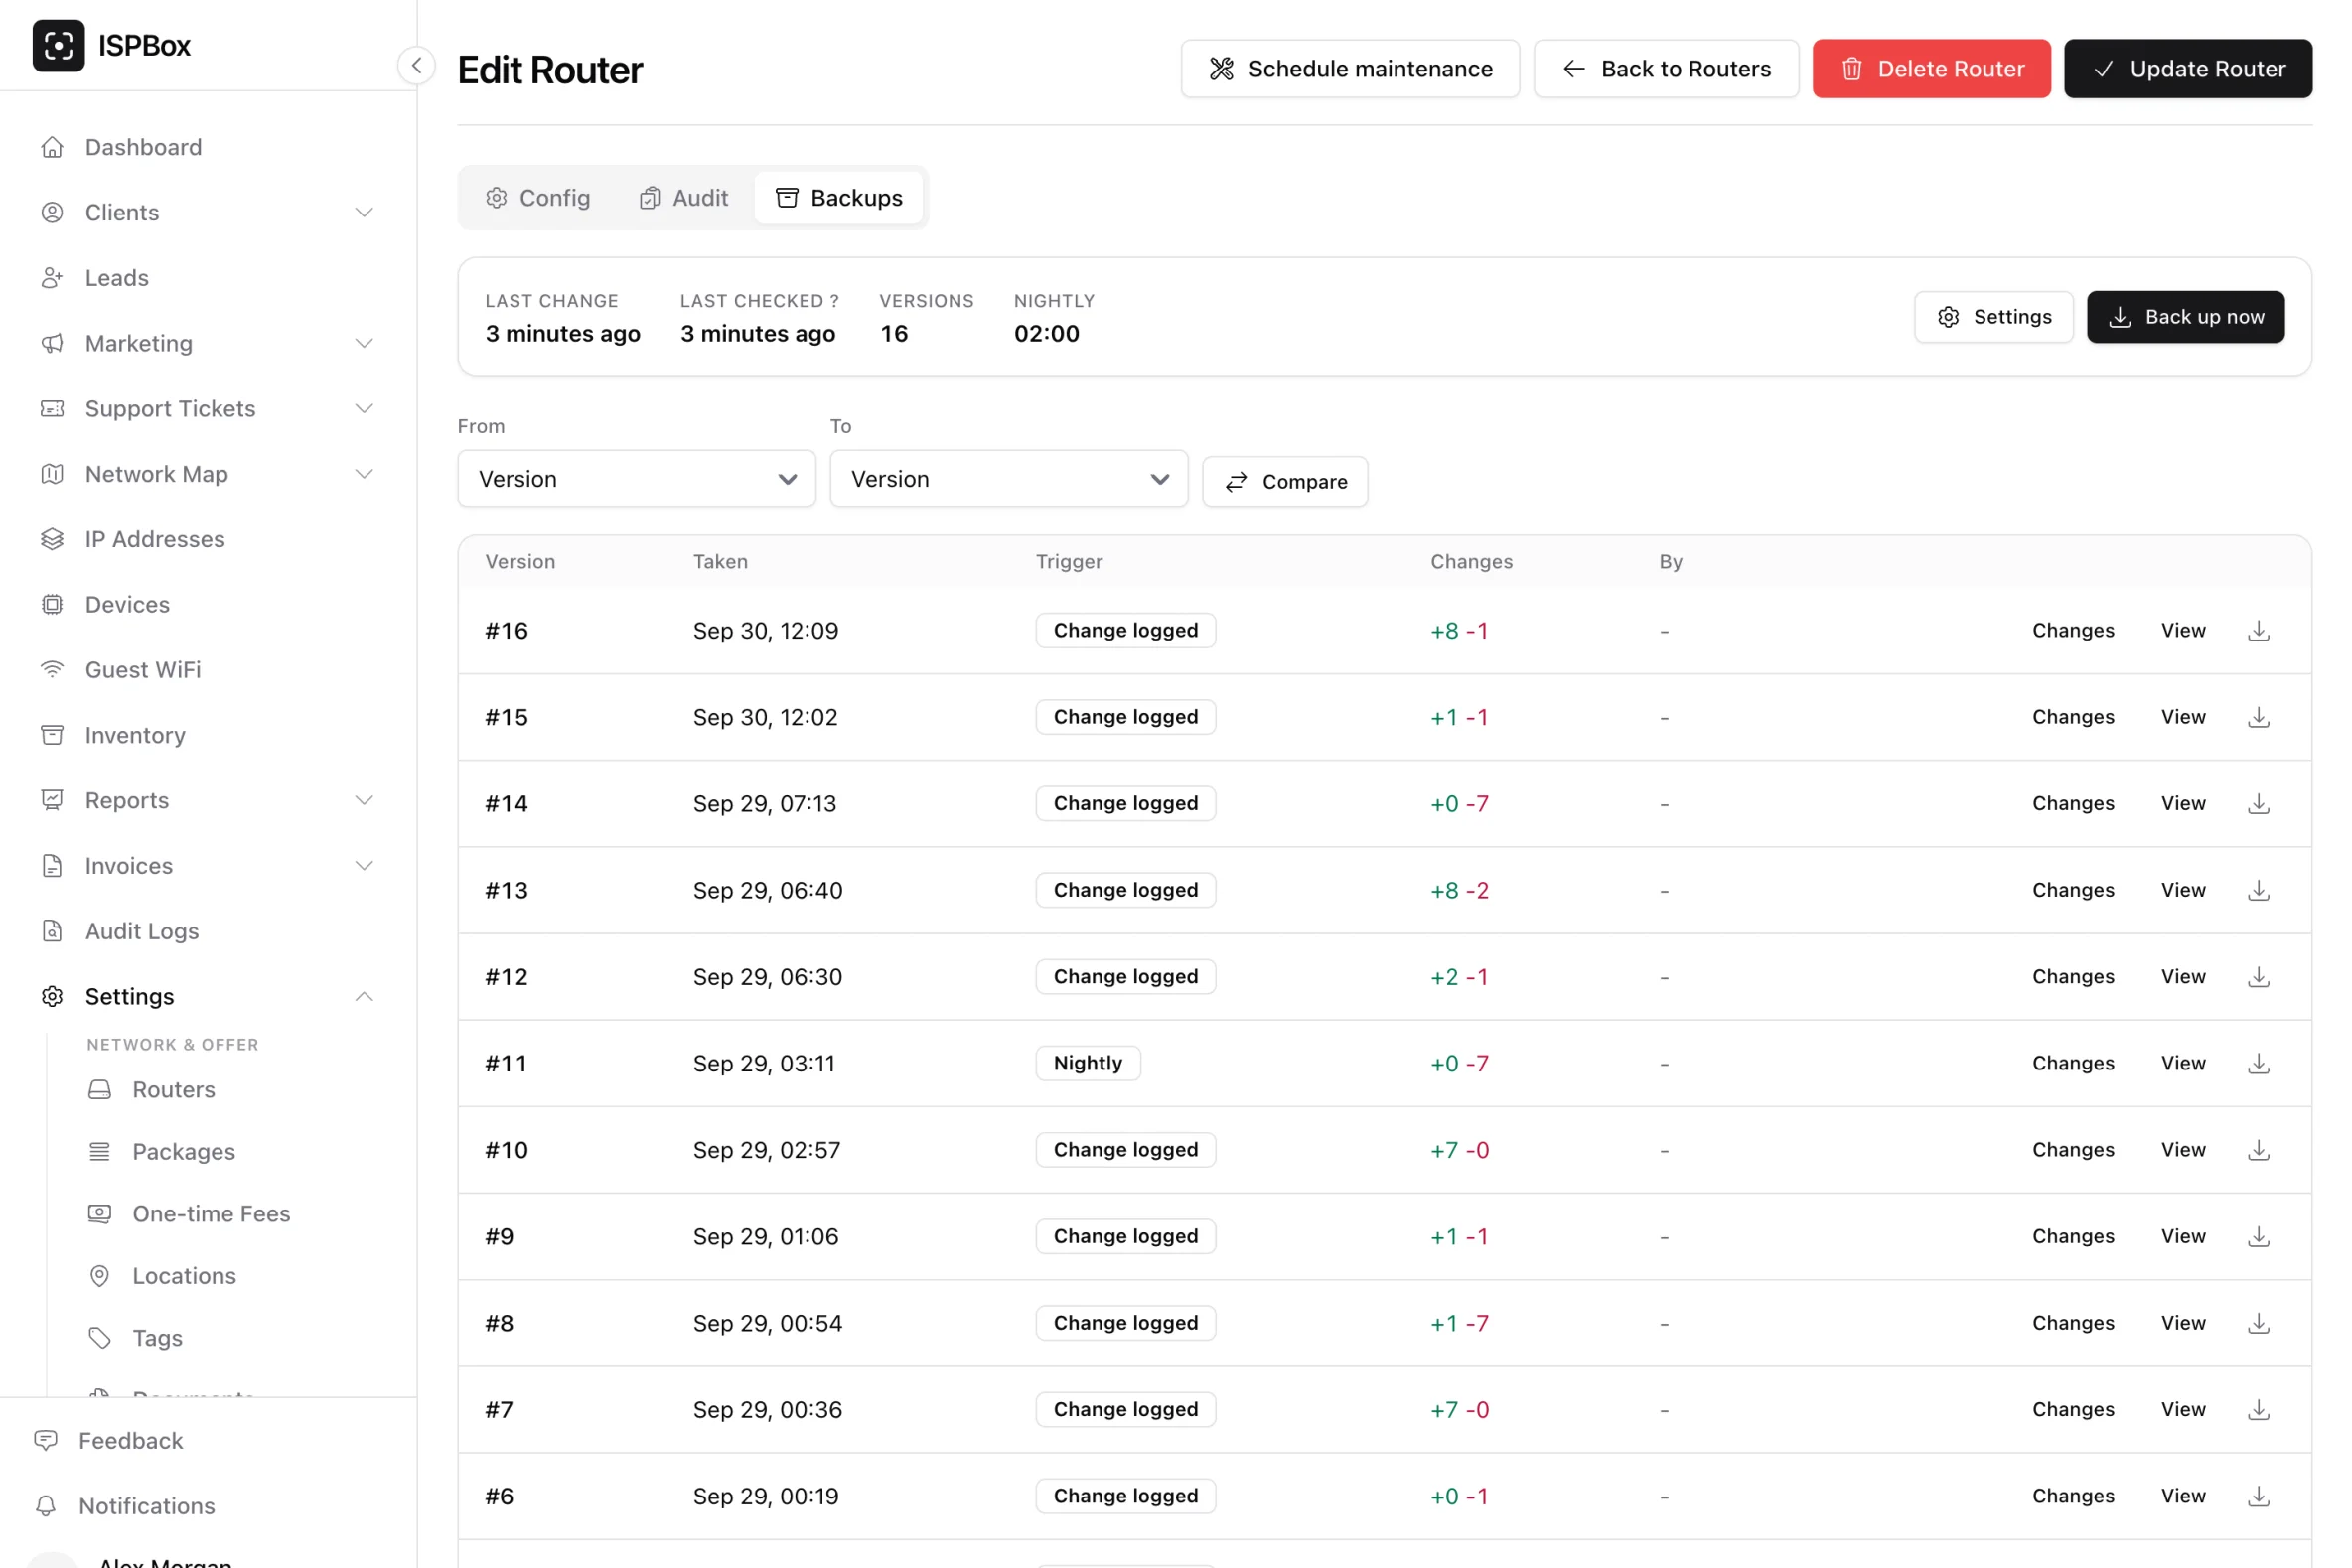
Task: Click the Compare button
Action: 1285,482
